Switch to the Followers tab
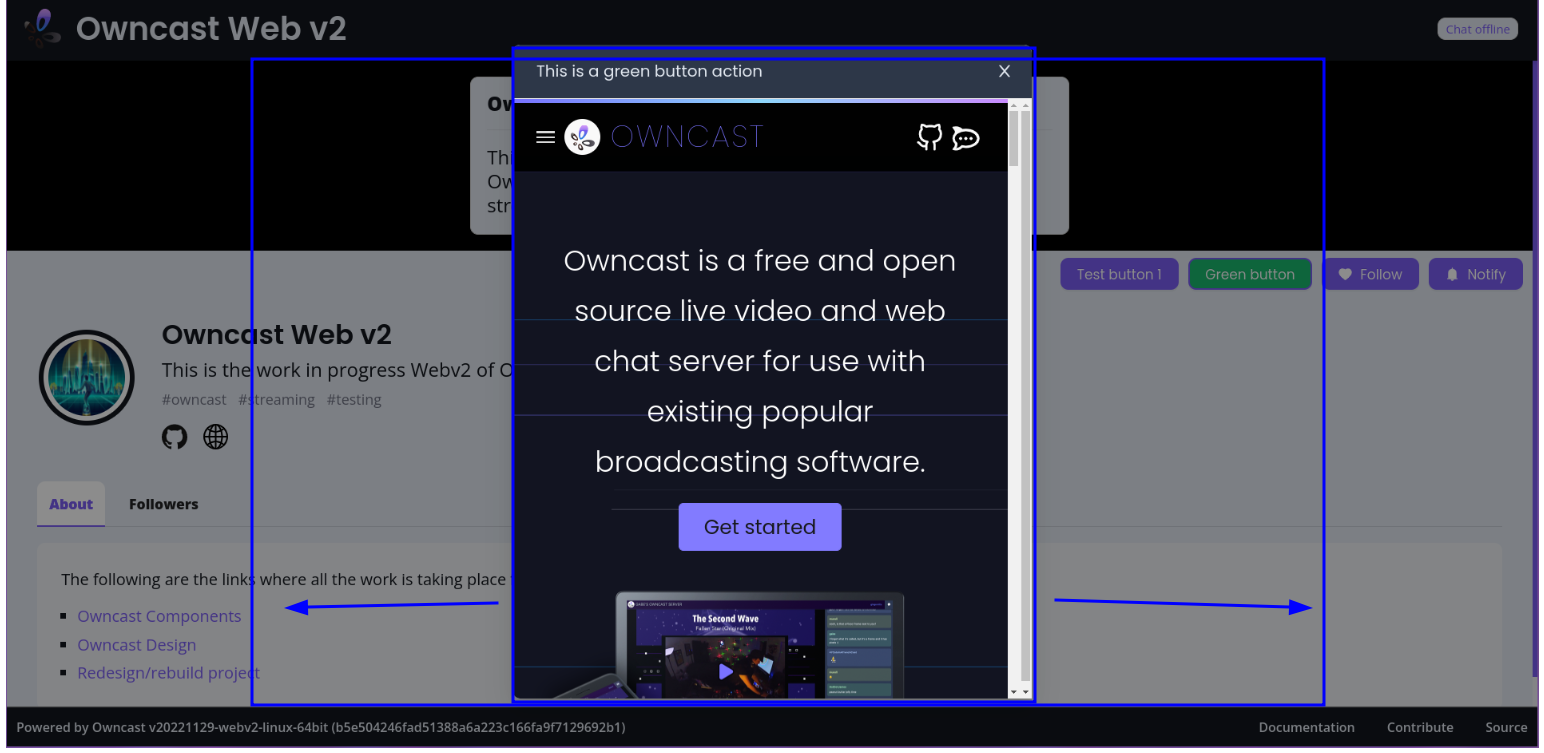 [x=163, y=504]
